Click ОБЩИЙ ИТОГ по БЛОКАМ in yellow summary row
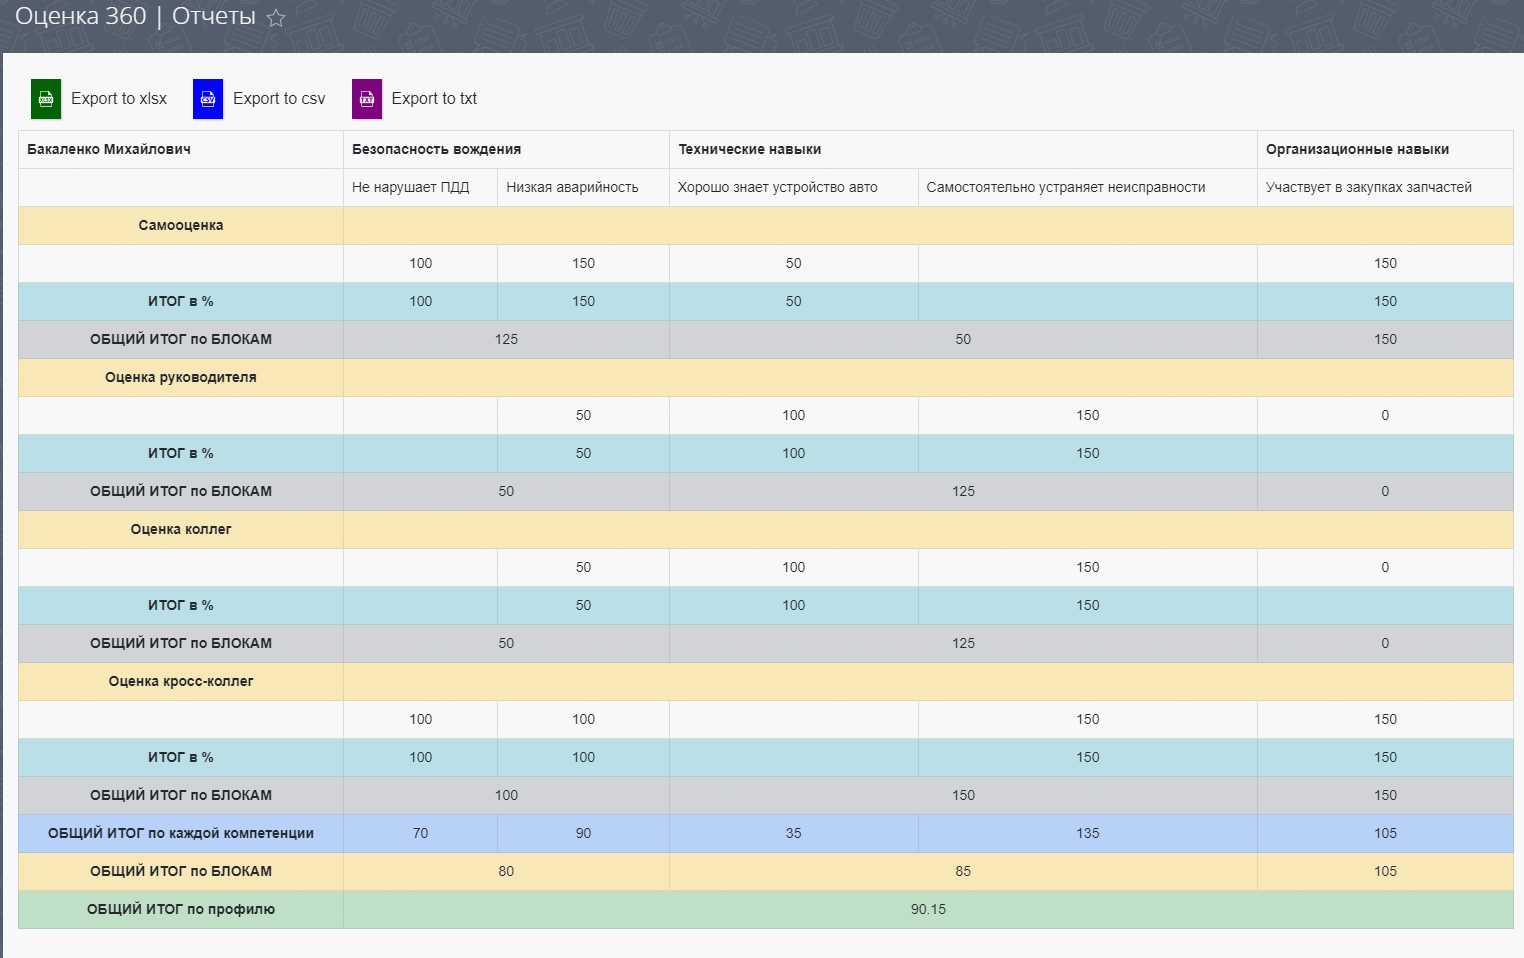This screenshot has height=958, width=1524. [x=181, y=871]
